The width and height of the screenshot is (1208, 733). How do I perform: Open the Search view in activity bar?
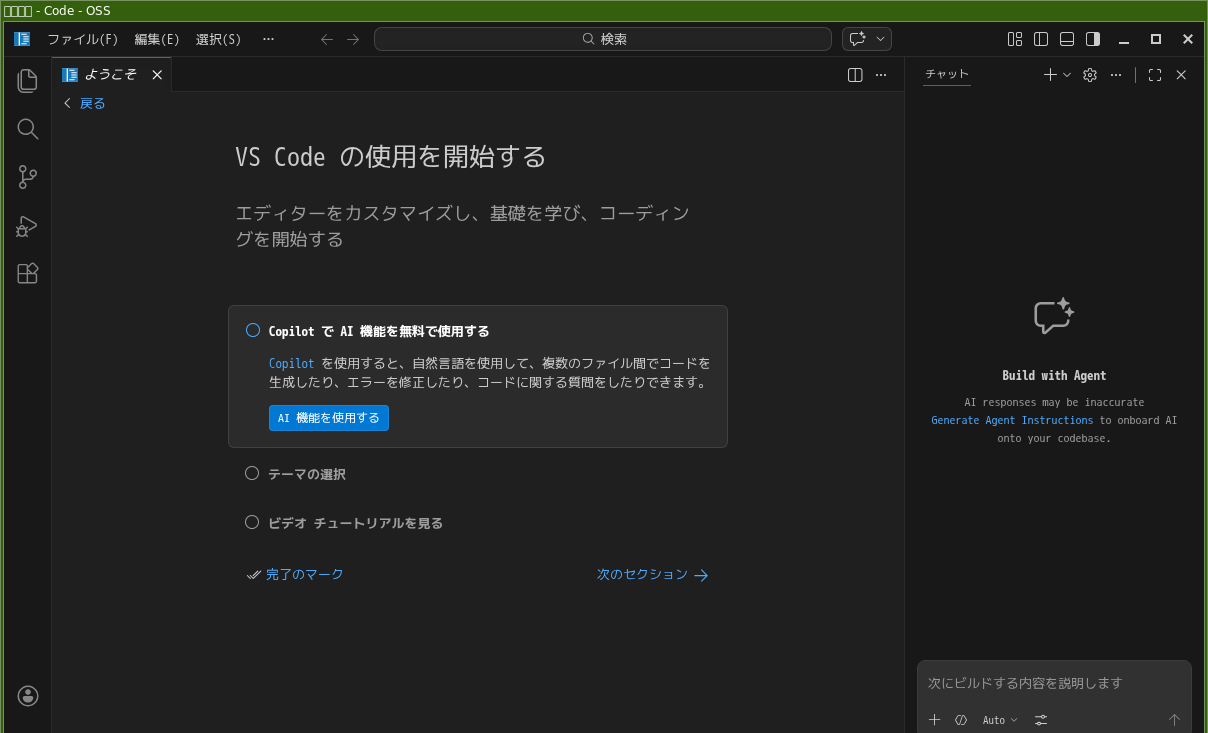click(x=28, y=129)
